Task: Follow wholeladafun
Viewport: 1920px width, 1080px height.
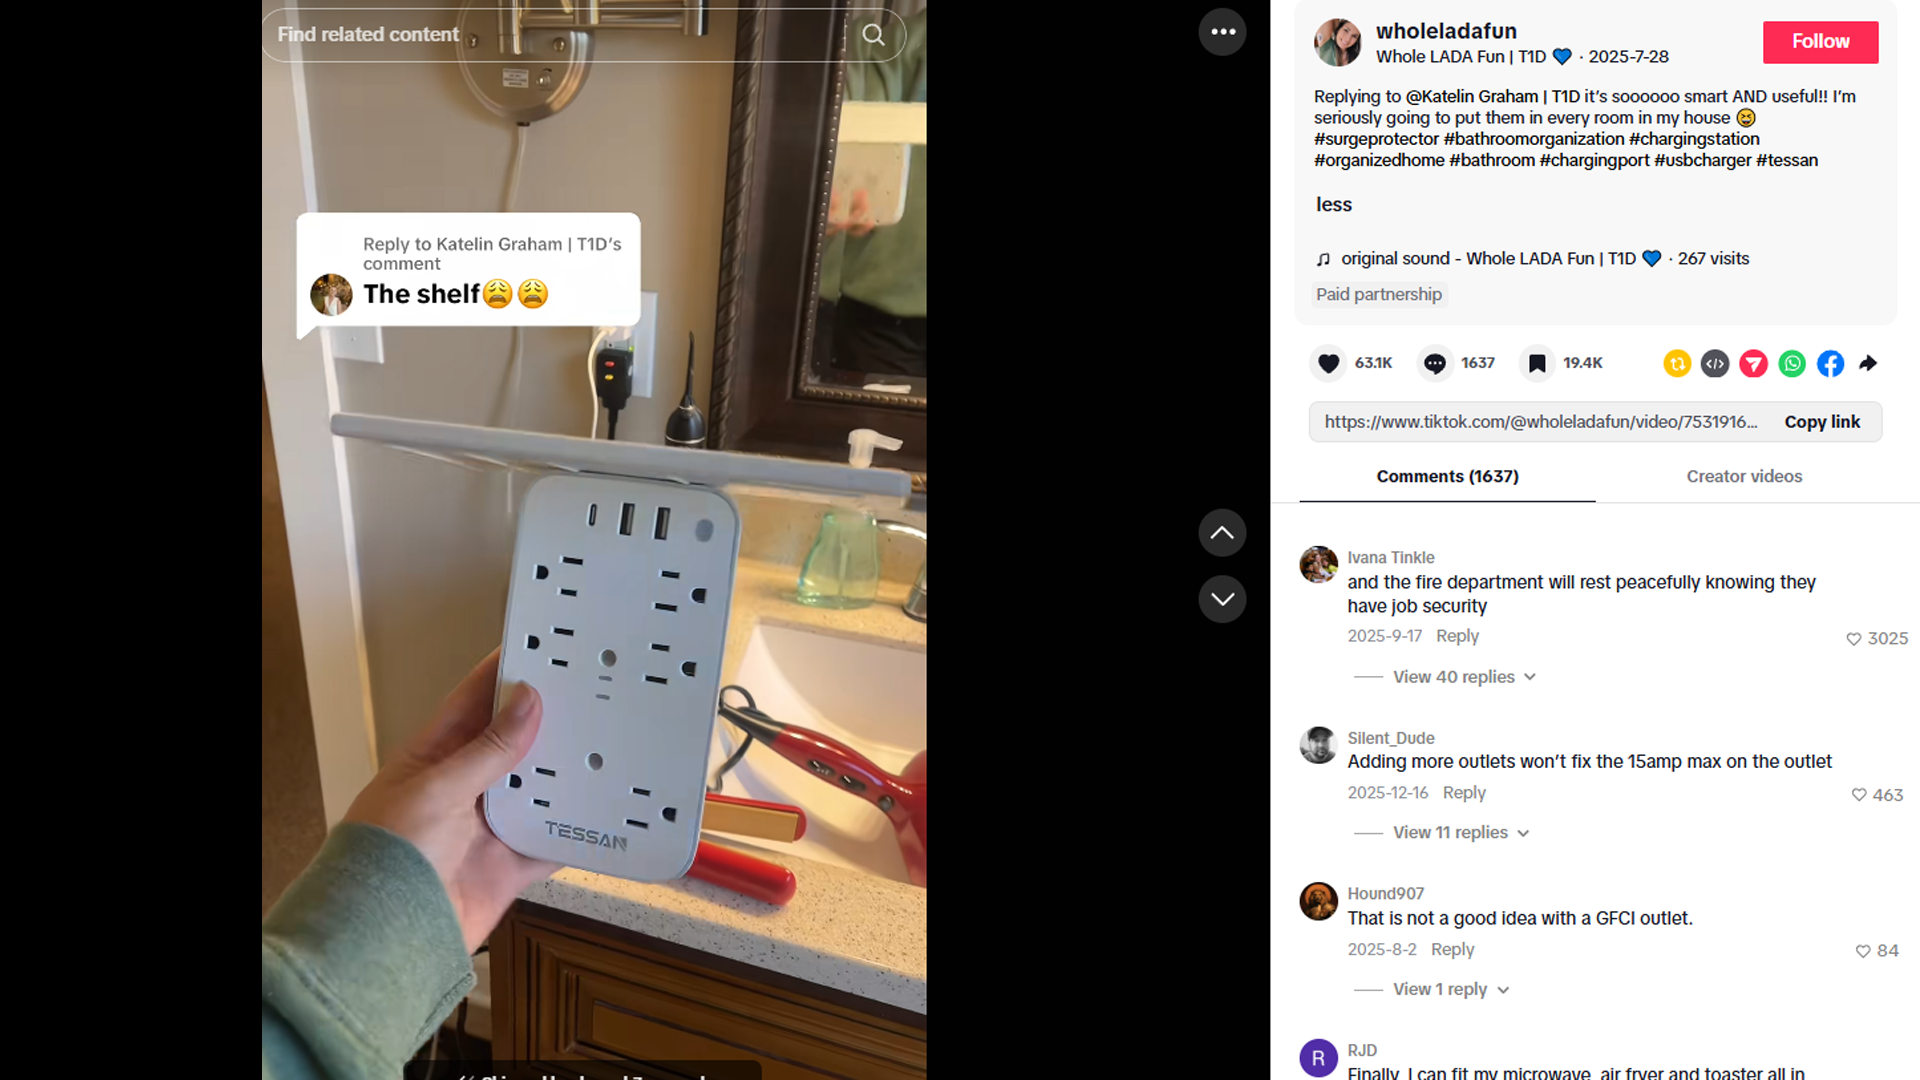Action: (1820, 42)
